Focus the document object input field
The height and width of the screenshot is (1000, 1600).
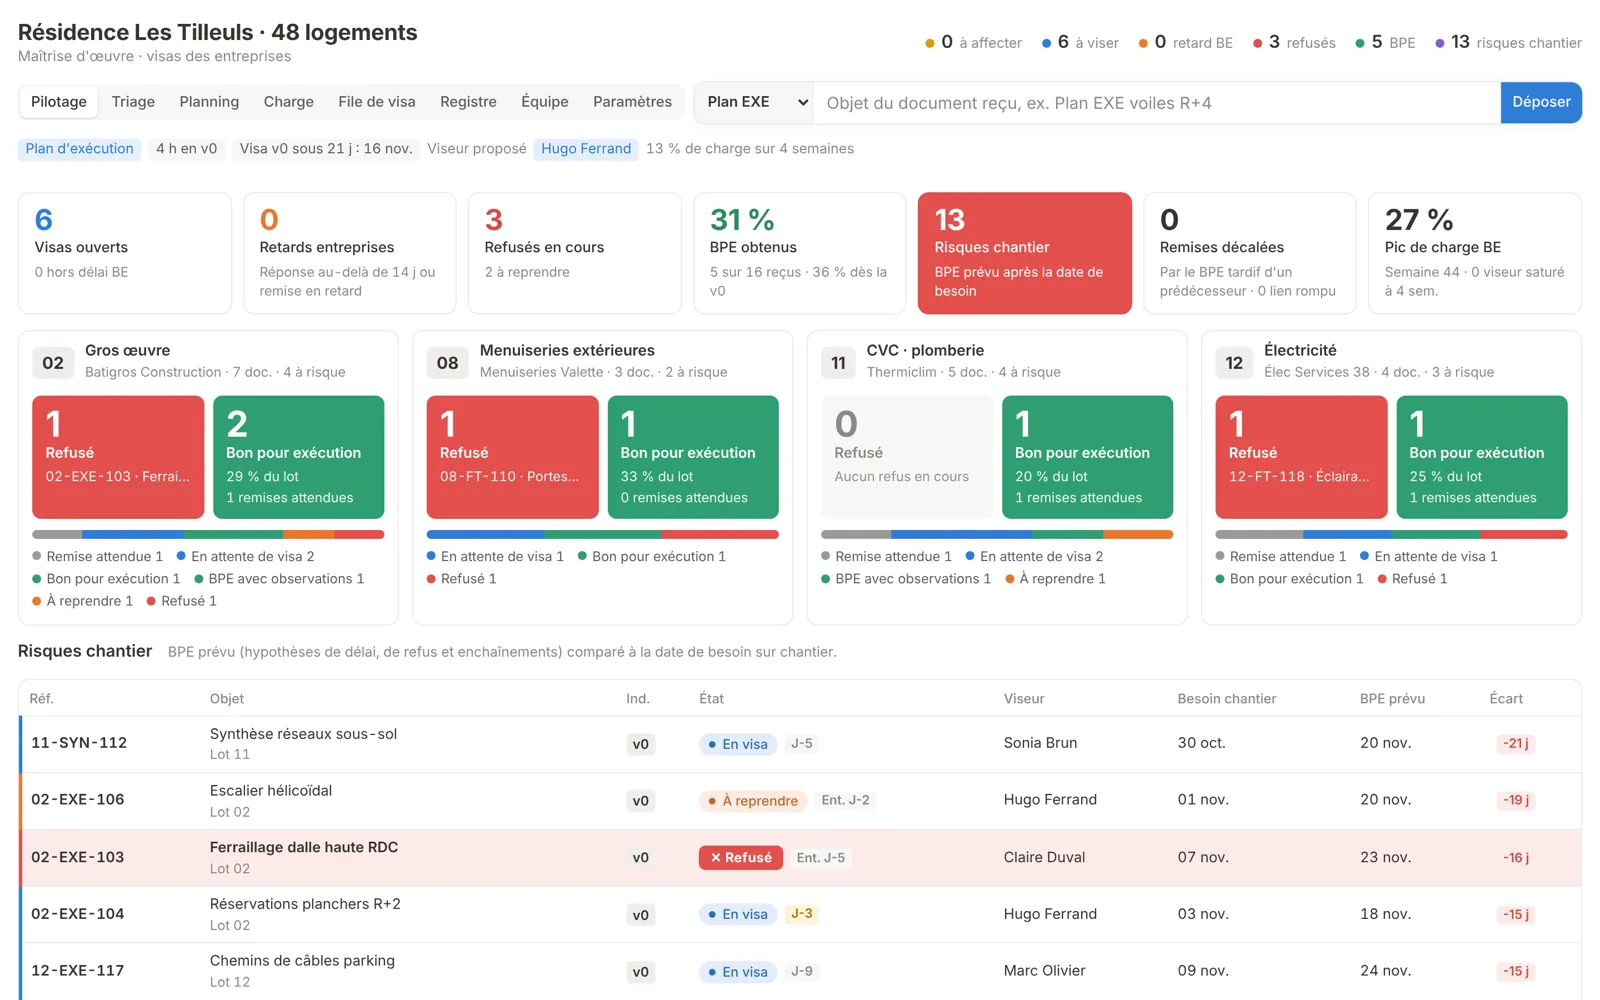pyautogui.click(x=1157, y=103)
